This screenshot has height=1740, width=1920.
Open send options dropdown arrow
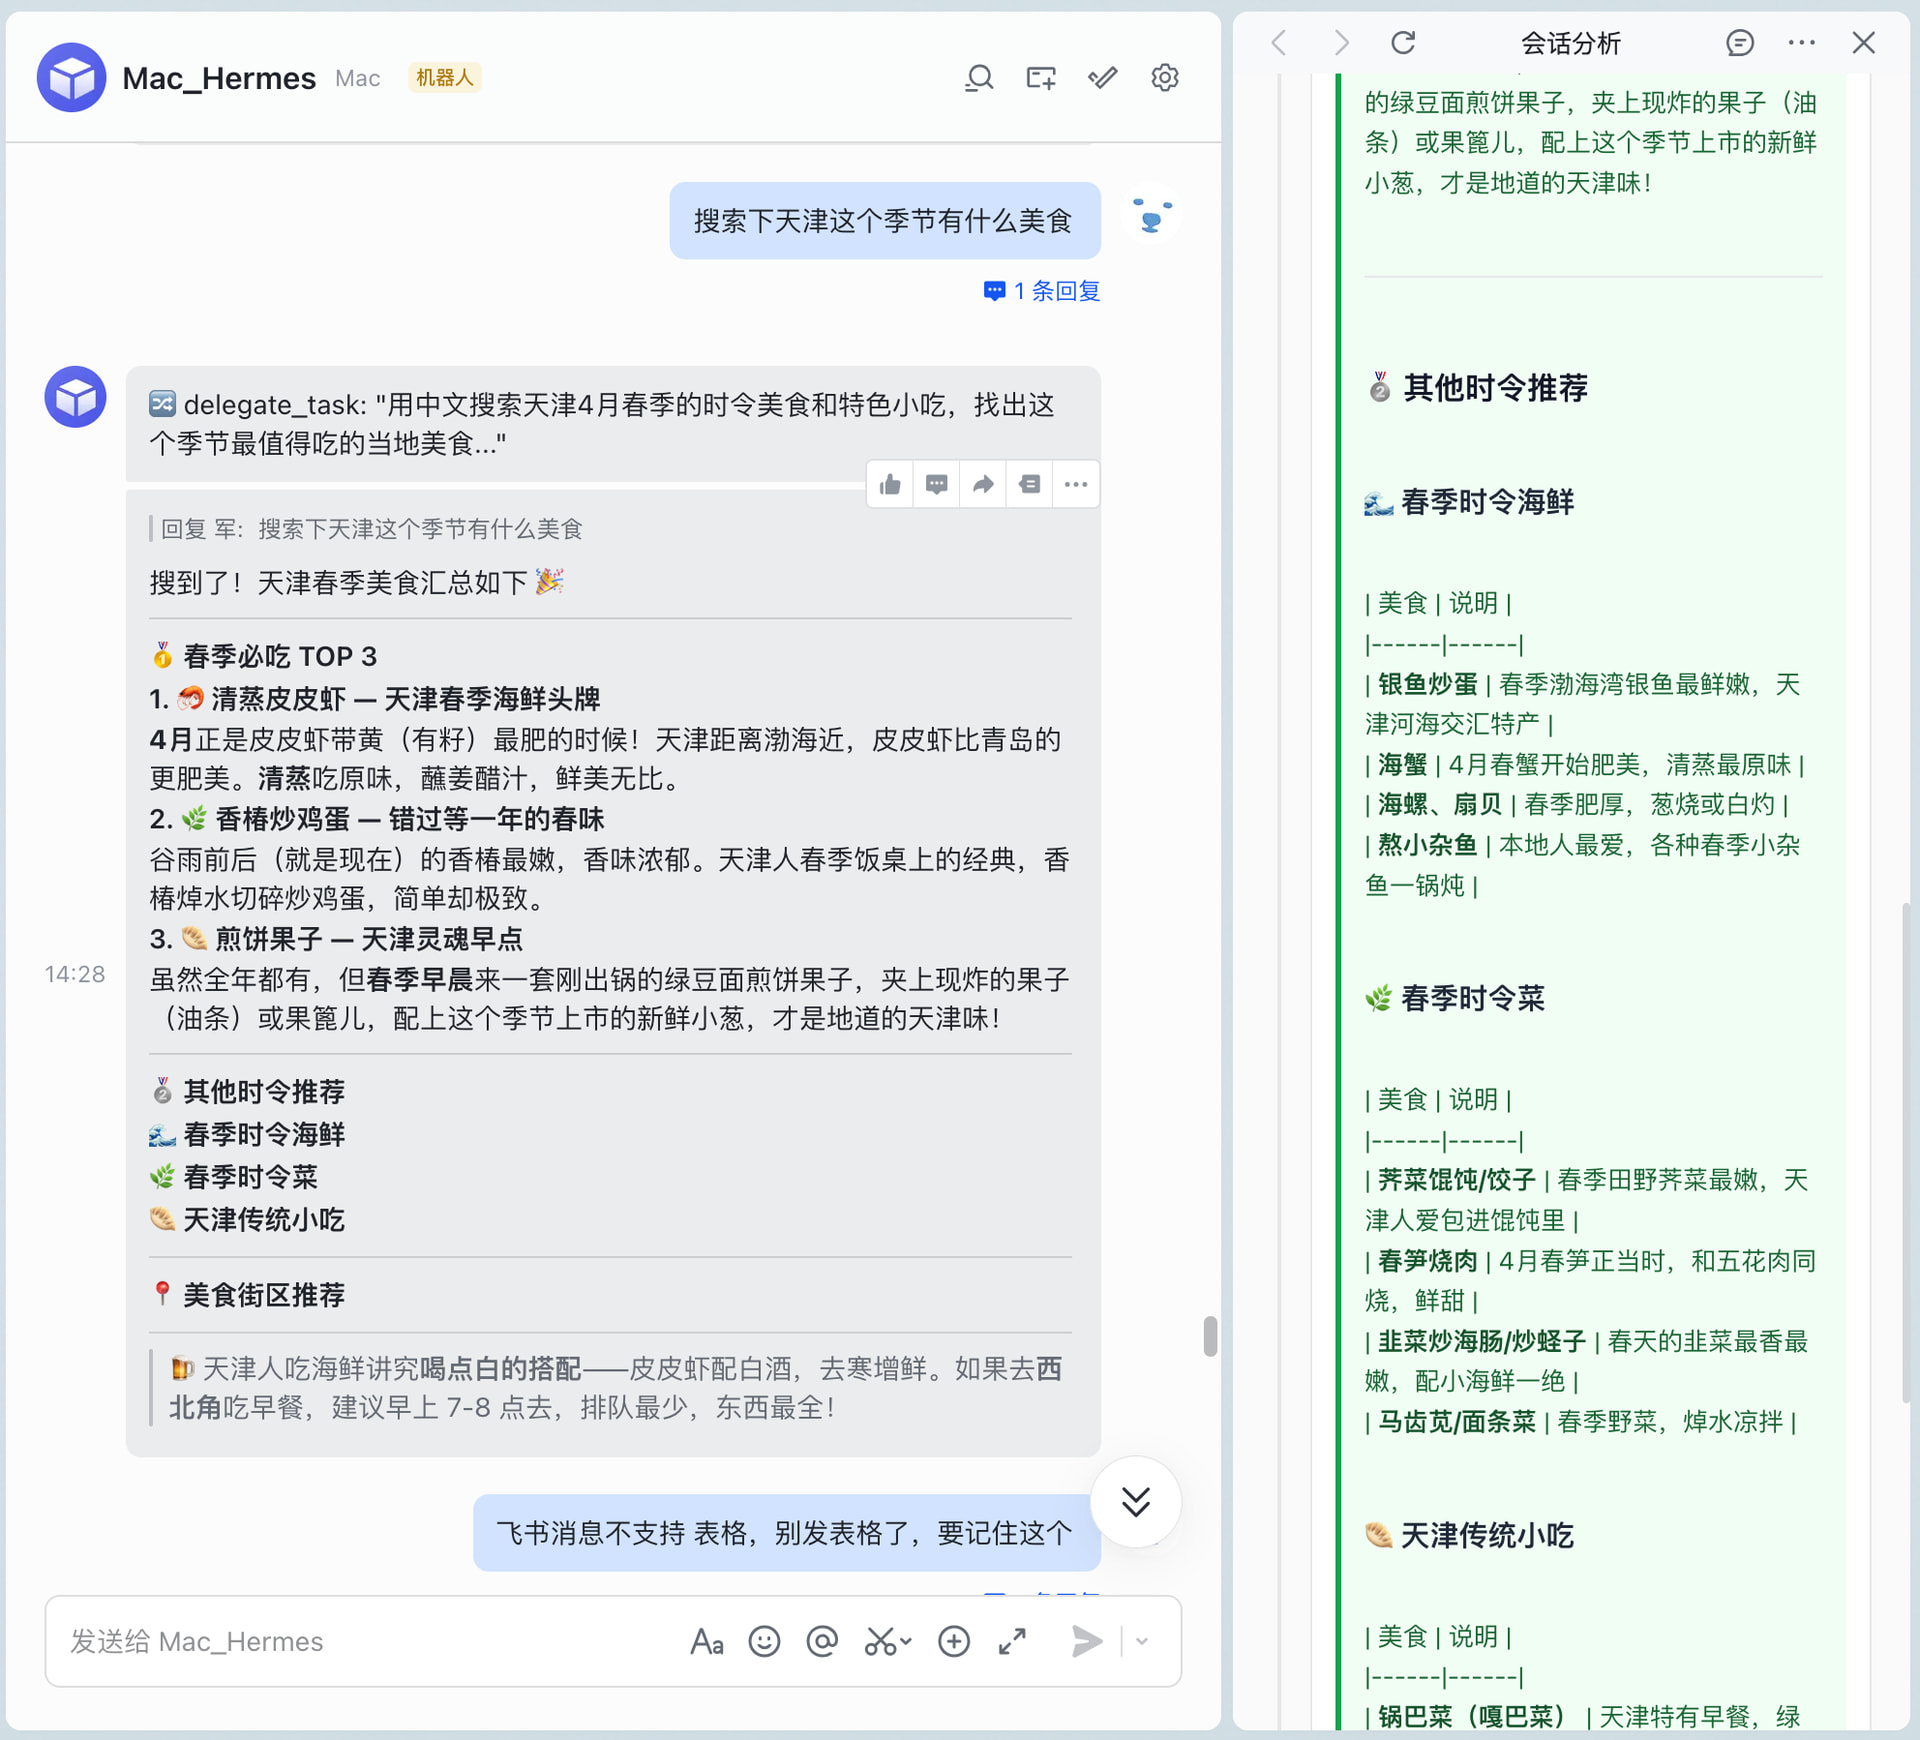click(x=1142, y=1641)
